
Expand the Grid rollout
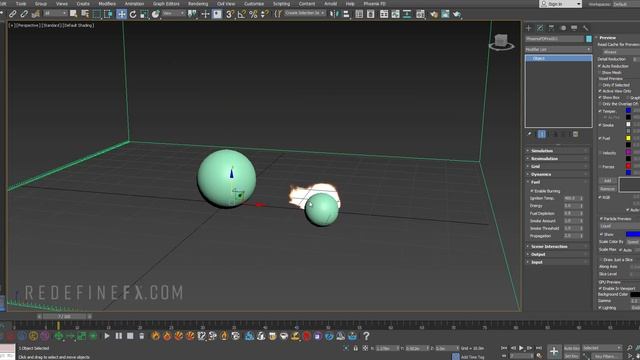click(558, 166)
